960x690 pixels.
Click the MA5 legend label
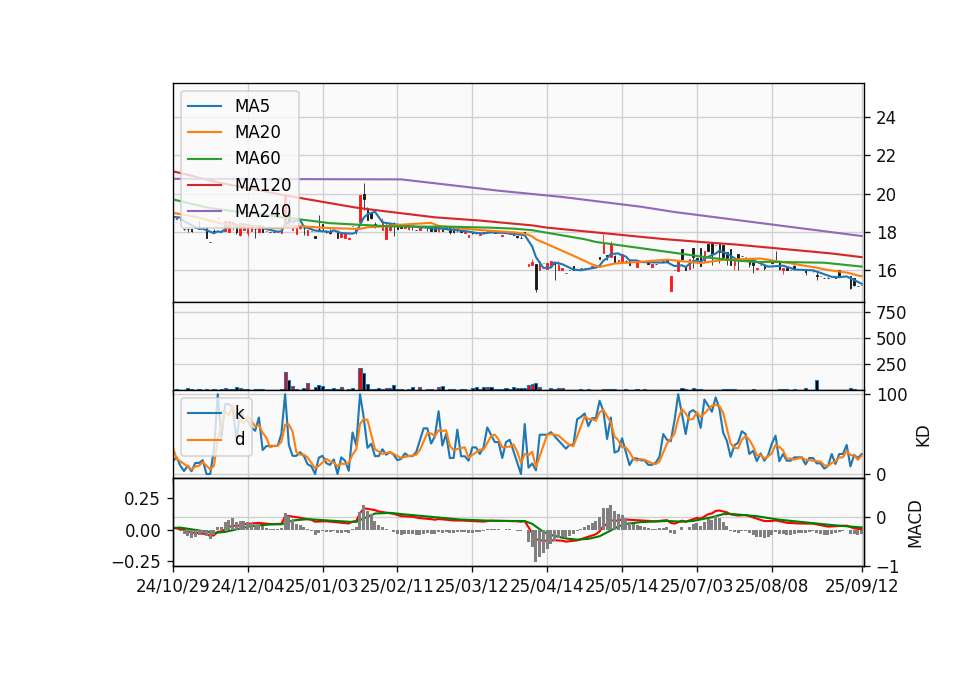[x=252, y=106]
